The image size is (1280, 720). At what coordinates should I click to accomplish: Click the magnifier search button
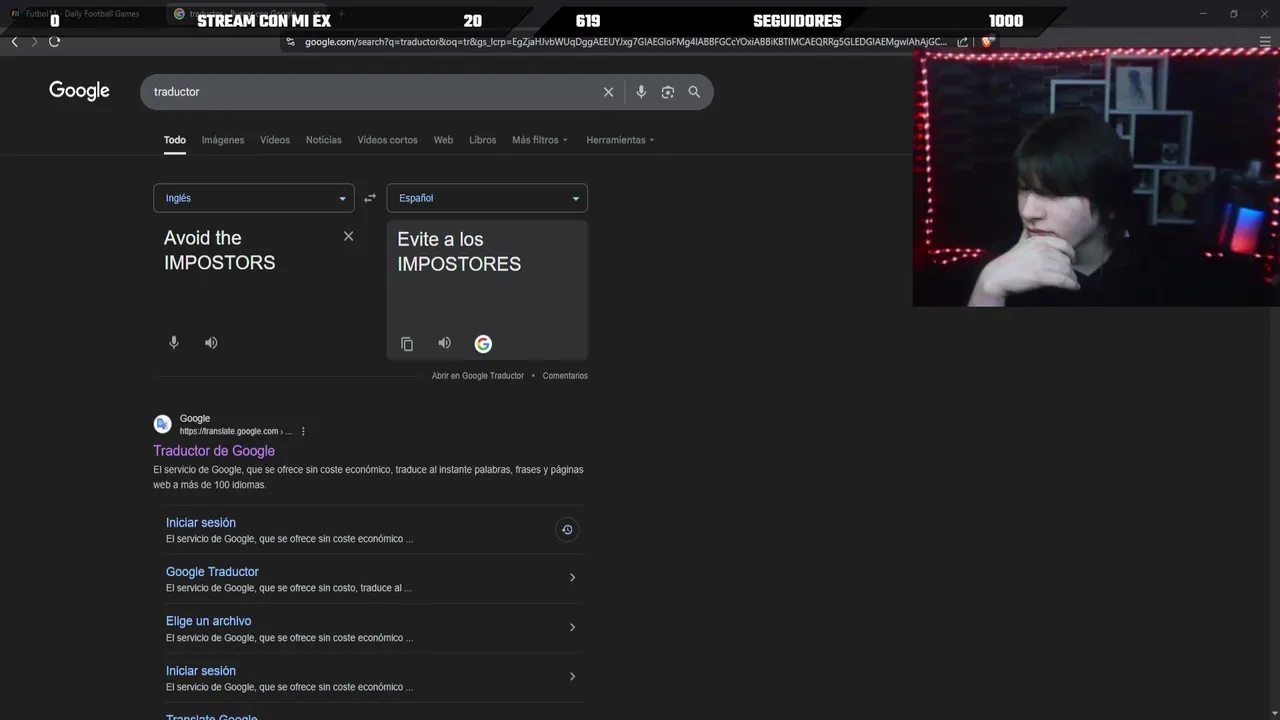694,92
